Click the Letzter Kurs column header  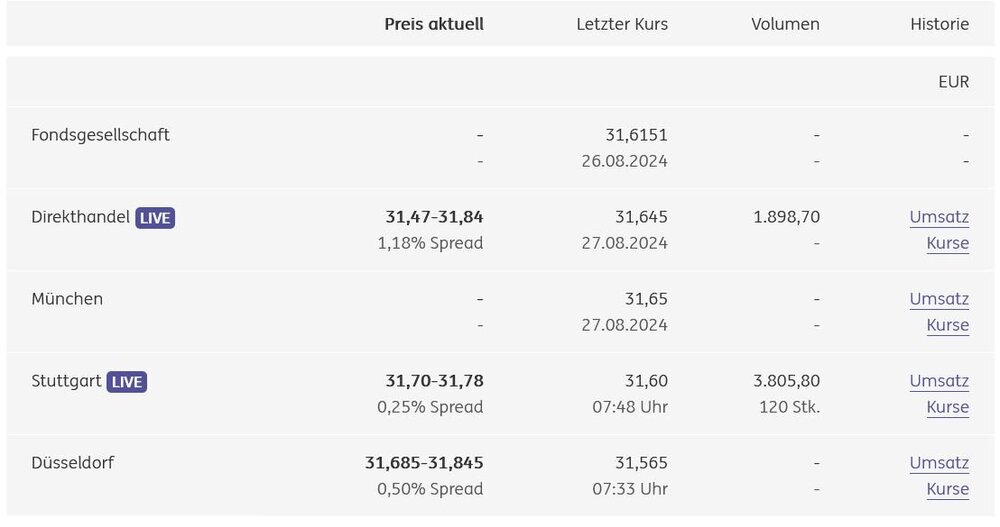click(622, 24)
